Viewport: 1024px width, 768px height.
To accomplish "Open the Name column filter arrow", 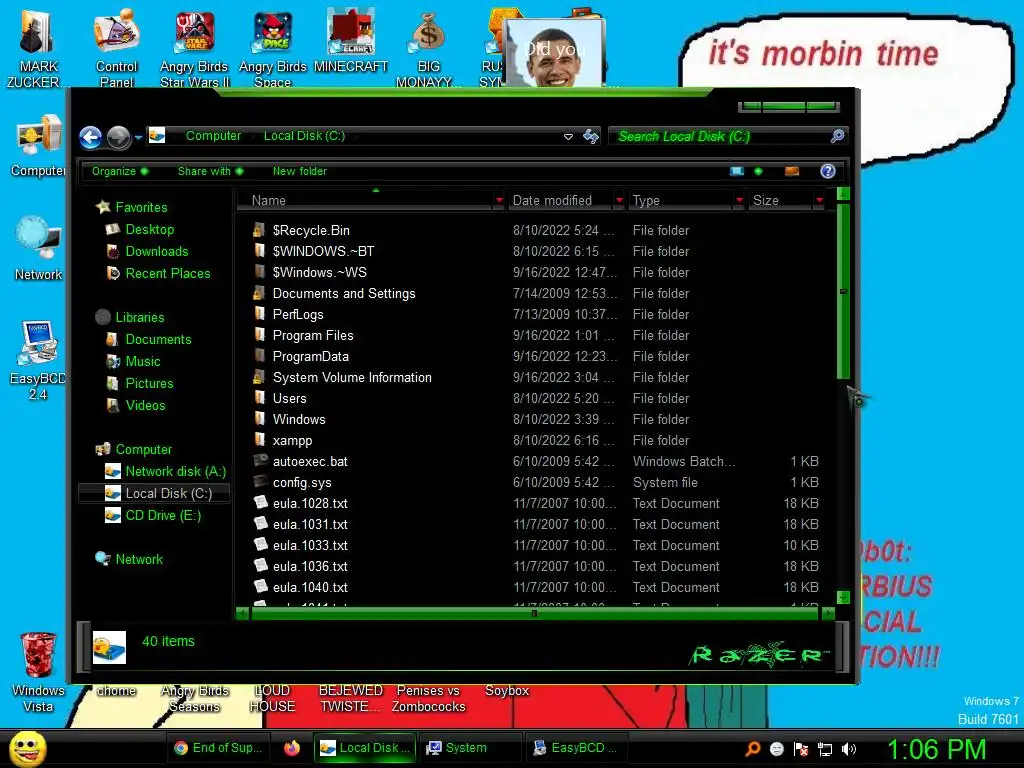I will tap(500, 200).
